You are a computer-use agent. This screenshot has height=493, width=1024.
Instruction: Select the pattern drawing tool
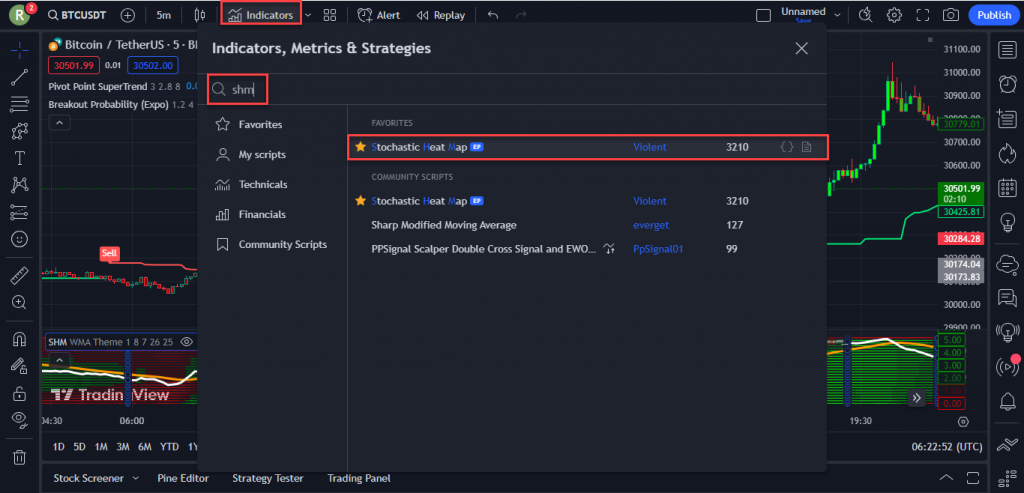click(x=20, y=131)
